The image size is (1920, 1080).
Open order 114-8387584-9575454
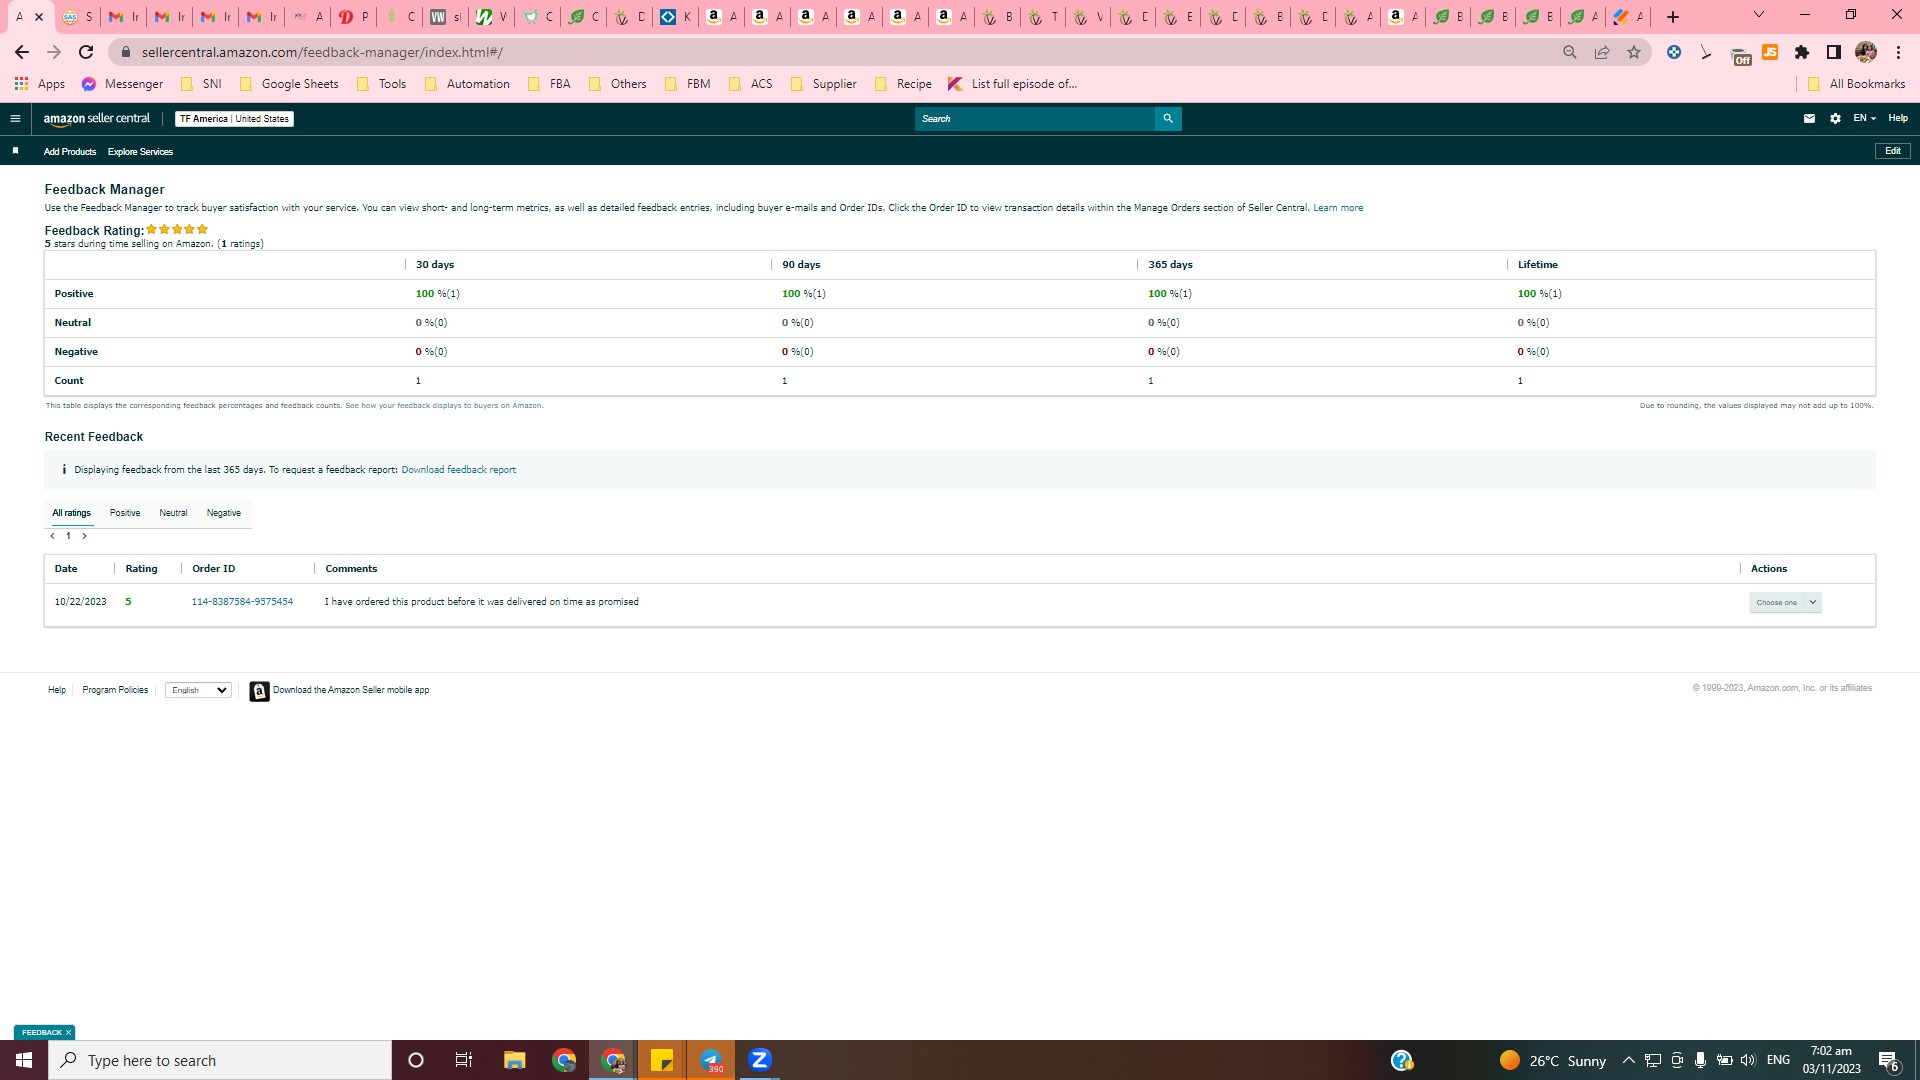click(242, 602)
